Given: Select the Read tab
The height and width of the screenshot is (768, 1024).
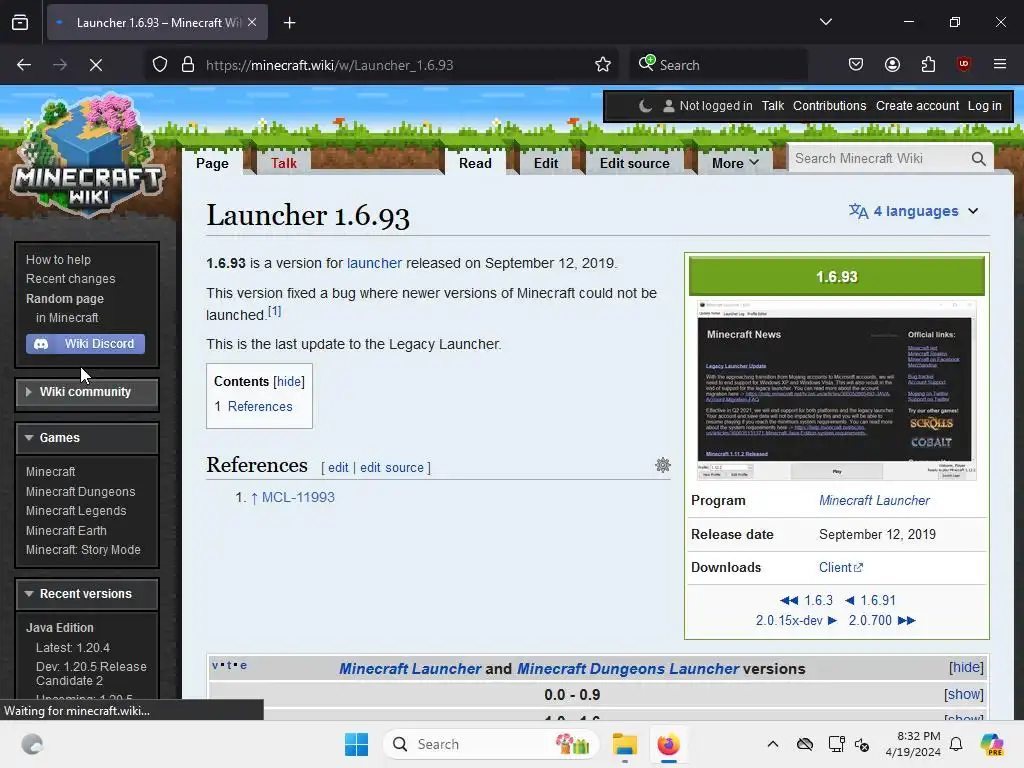Looking at the screenshot, I should (x=475, y=163).
